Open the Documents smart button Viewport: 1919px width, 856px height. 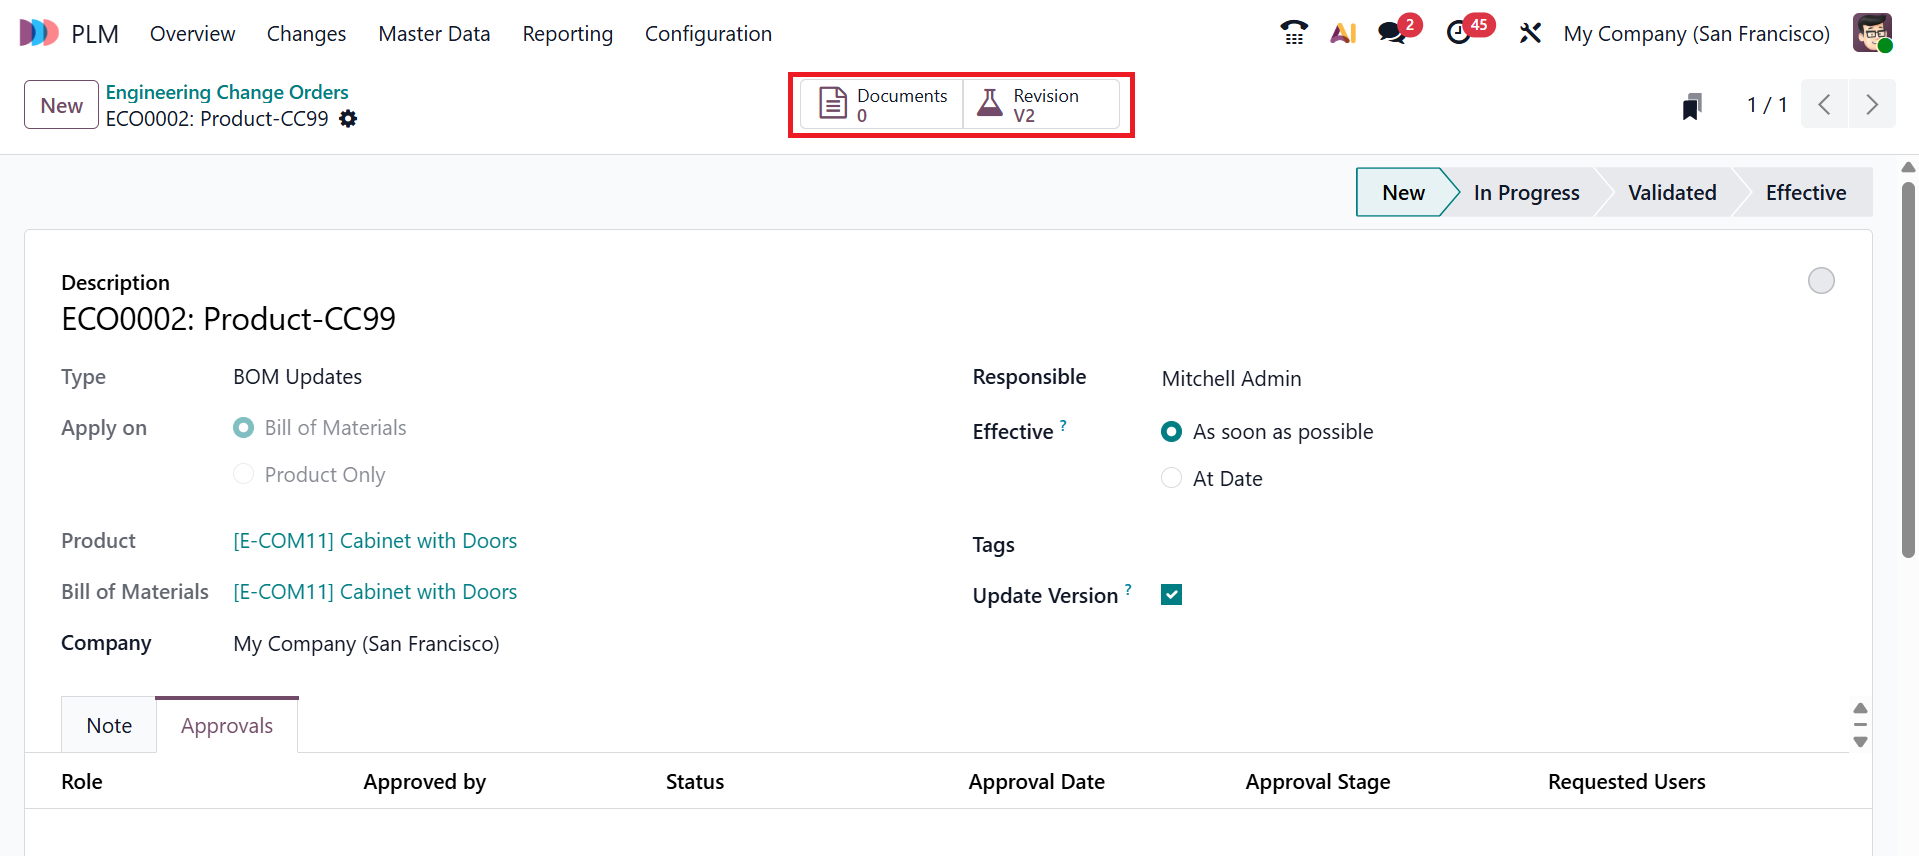tap(882, 104)
